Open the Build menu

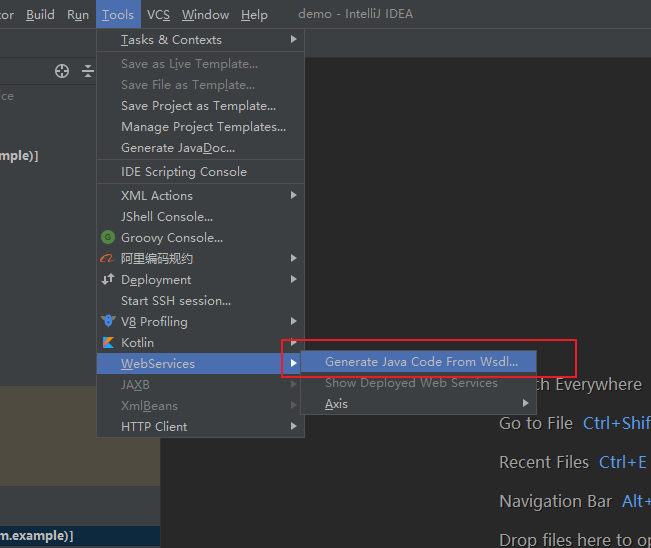click(x=40, y=15)
